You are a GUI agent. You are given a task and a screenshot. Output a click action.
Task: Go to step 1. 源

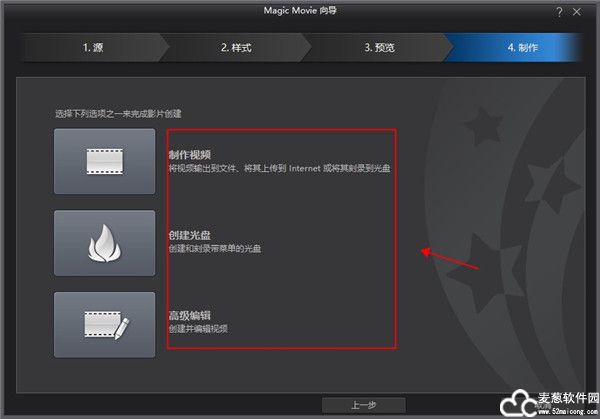(93, 47)
